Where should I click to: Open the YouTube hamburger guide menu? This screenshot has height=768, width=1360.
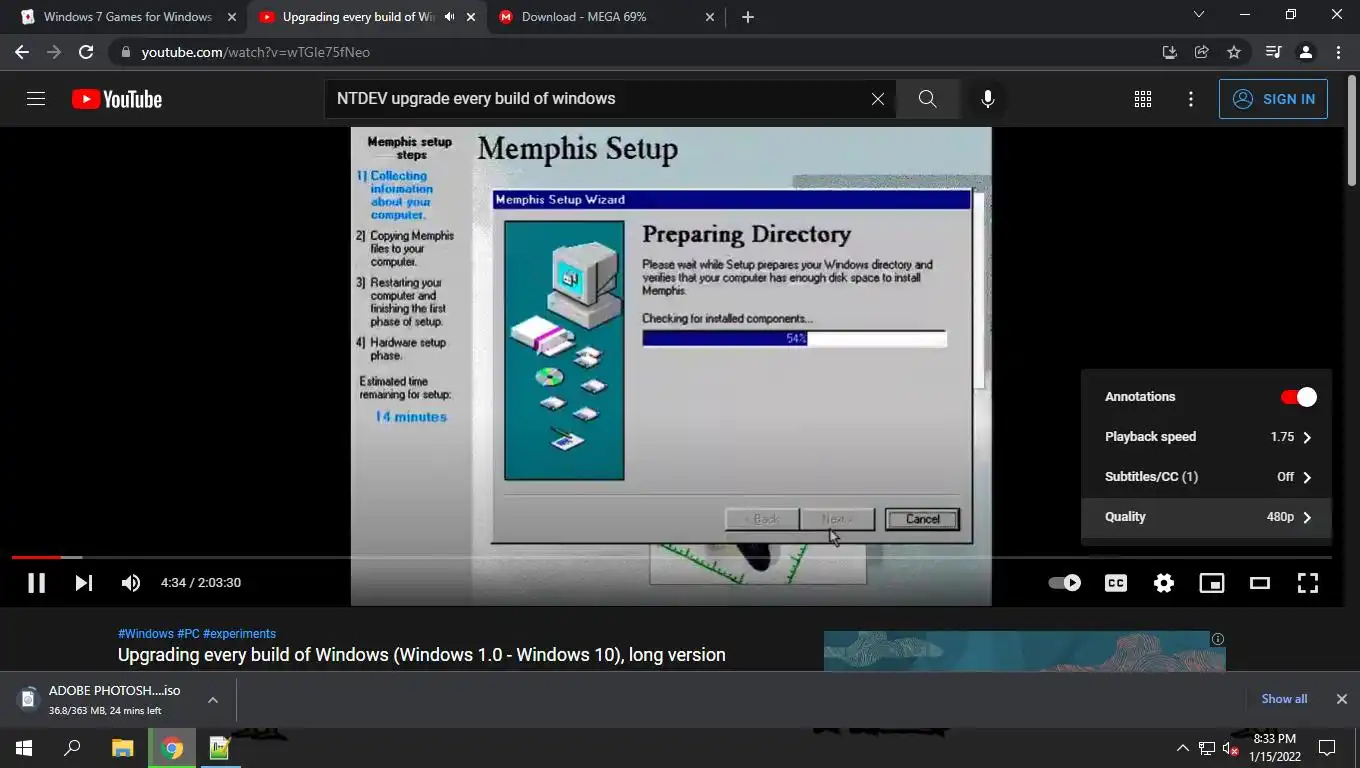(36, 99)
